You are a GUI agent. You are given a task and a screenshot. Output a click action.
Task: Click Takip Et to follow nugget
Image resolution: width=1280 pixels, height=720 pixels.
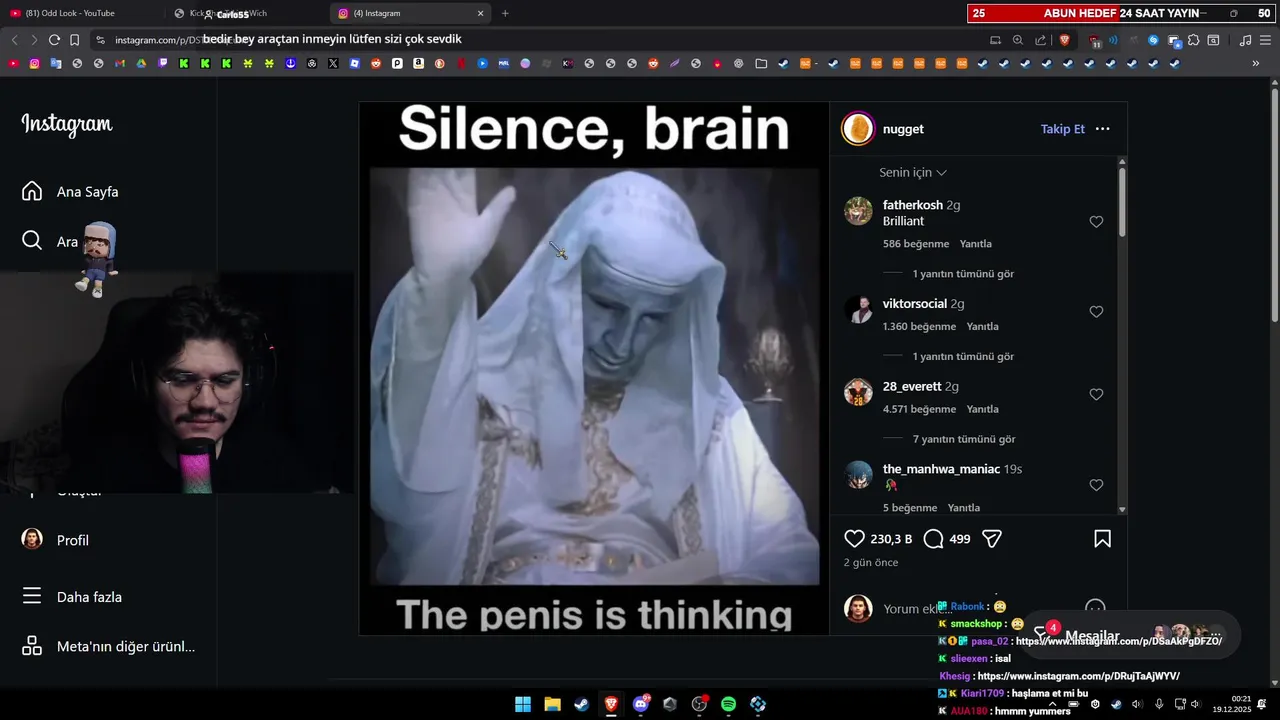[x=1062, y=129]
